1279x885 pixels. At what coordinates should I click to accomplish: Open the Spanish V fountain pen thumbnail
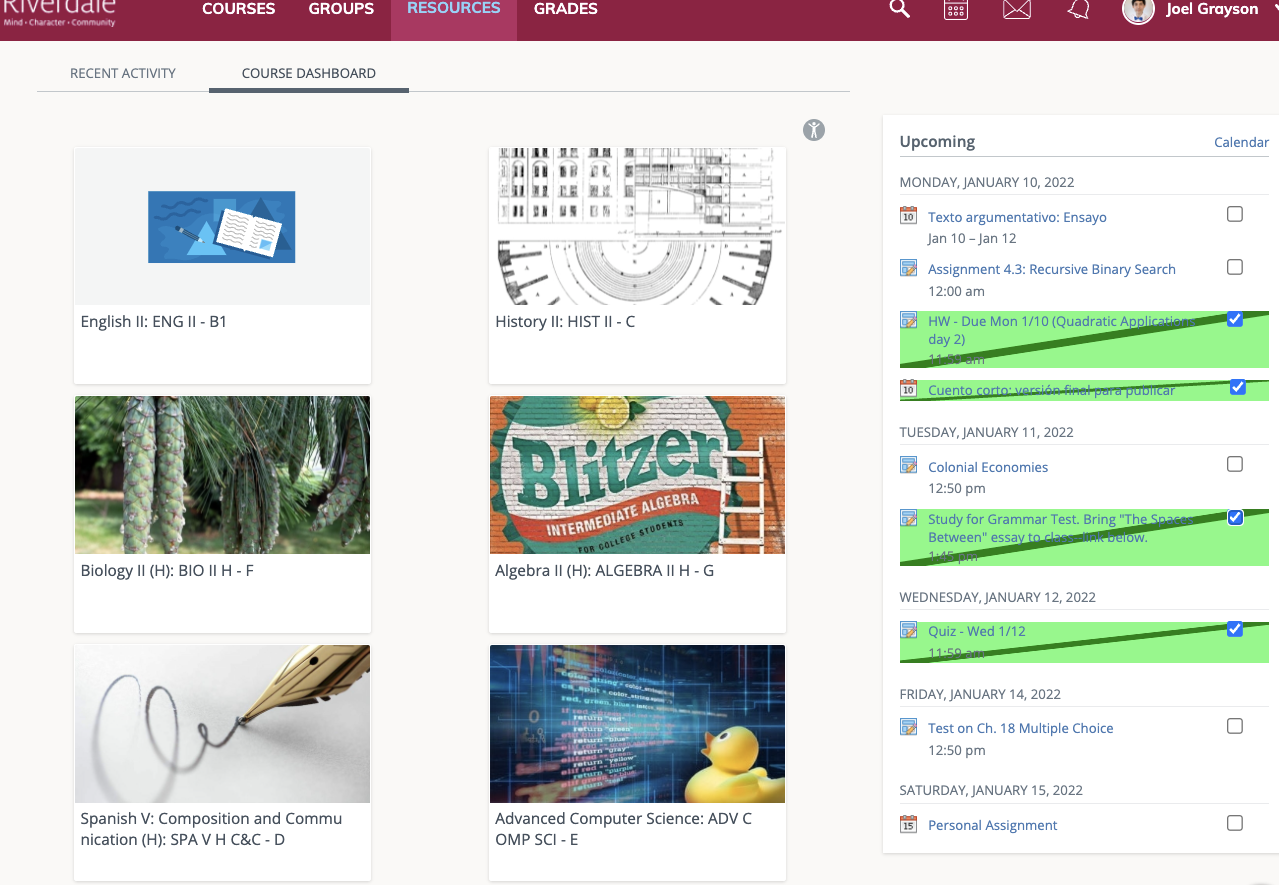tap(222, 724)
